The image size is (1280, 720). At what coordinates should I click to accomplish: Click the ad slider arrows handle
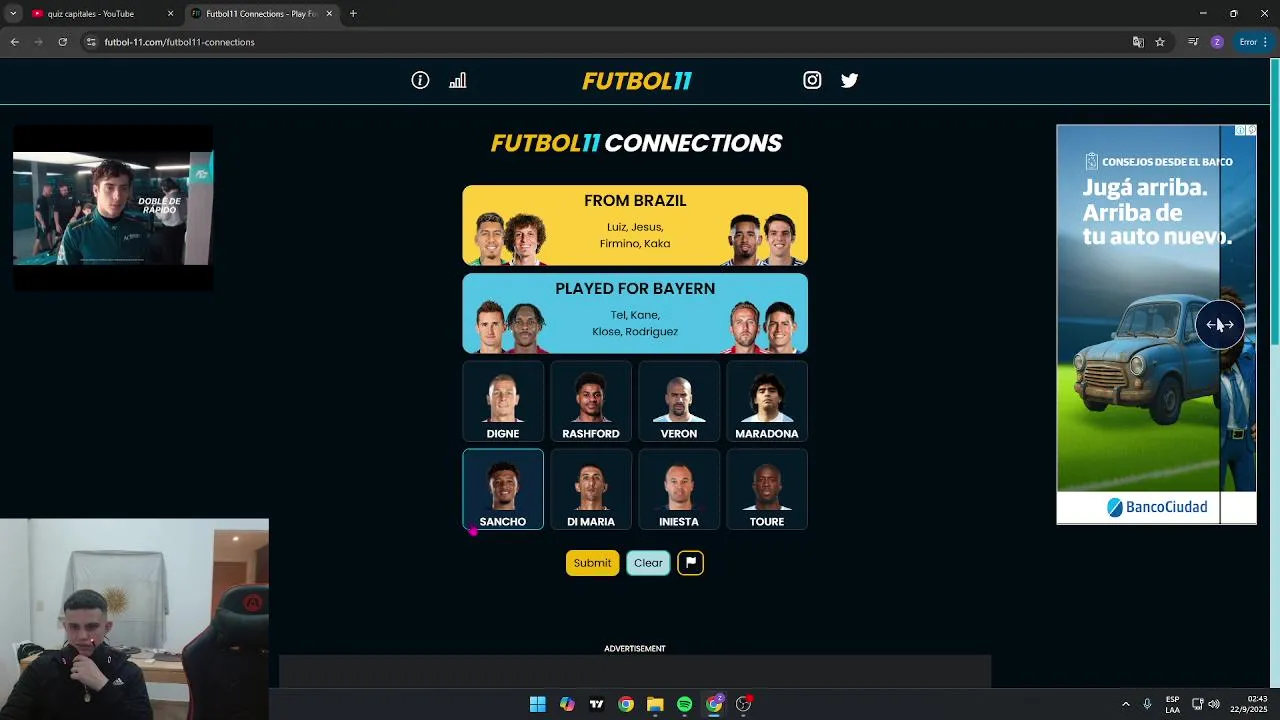1220,325
